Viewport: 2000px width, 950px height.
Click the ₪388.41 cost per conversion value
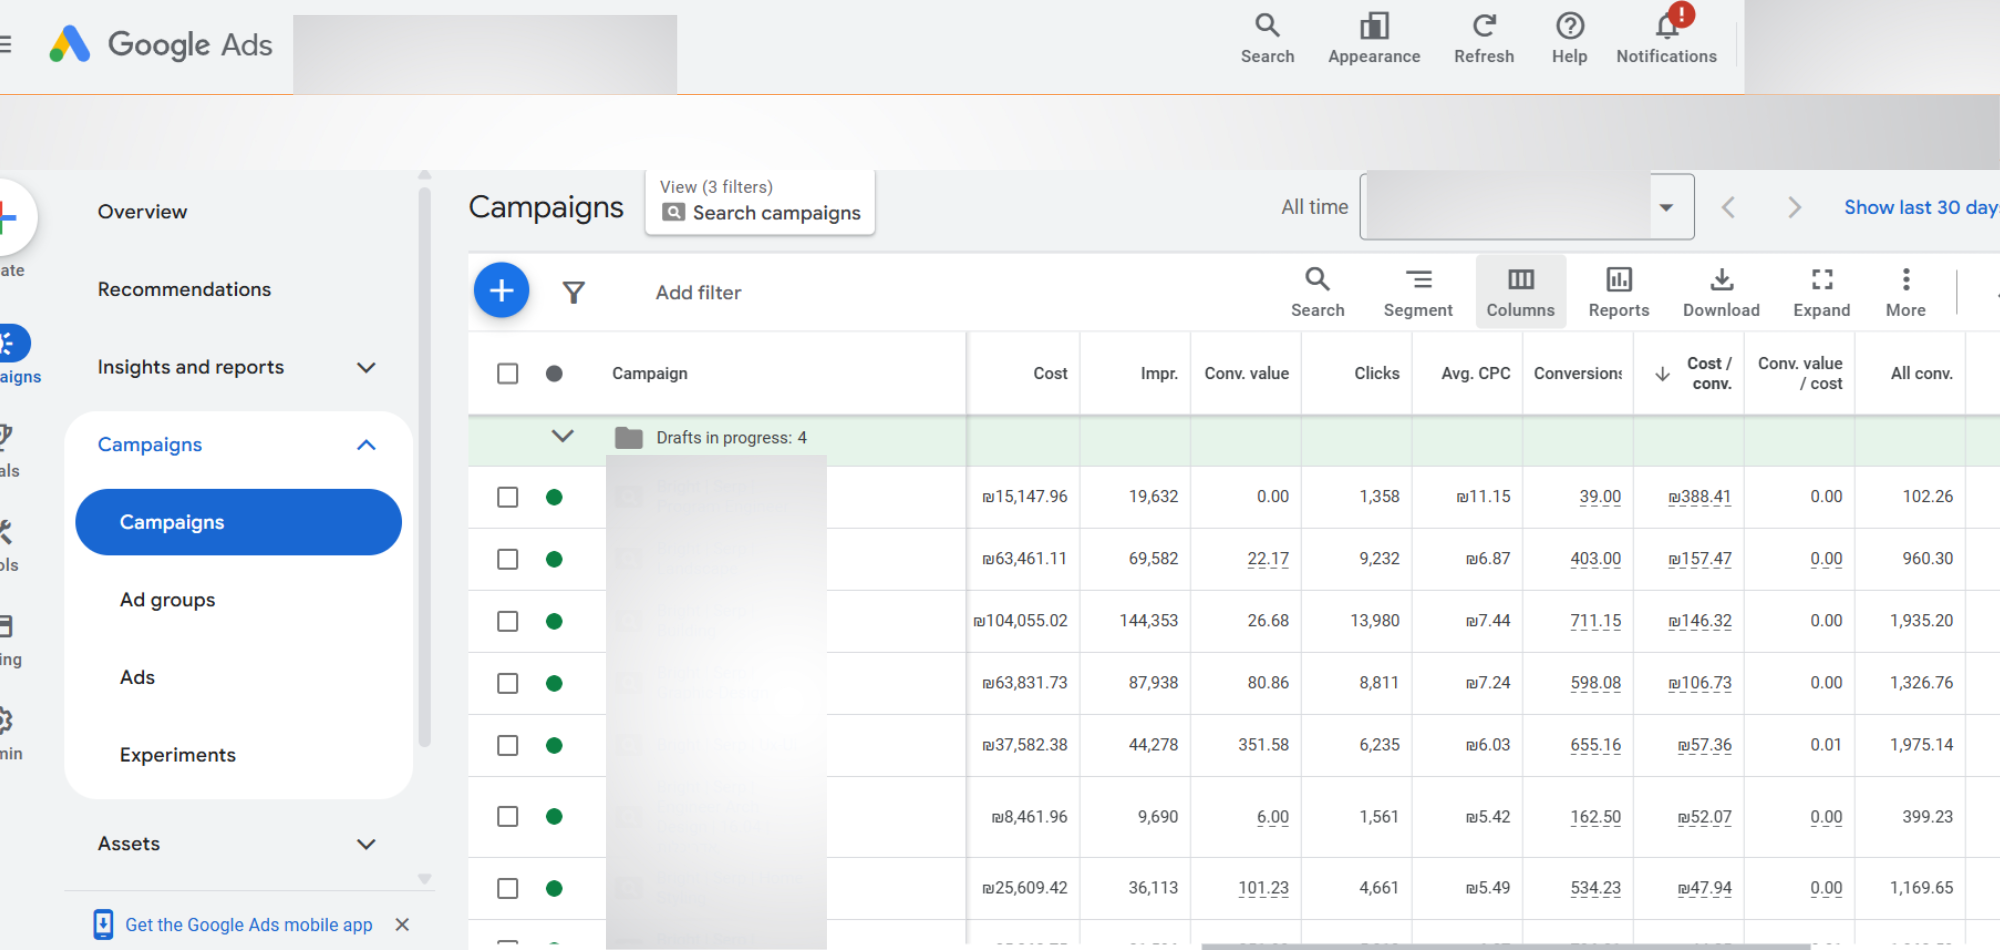(x=1700, y=497)
